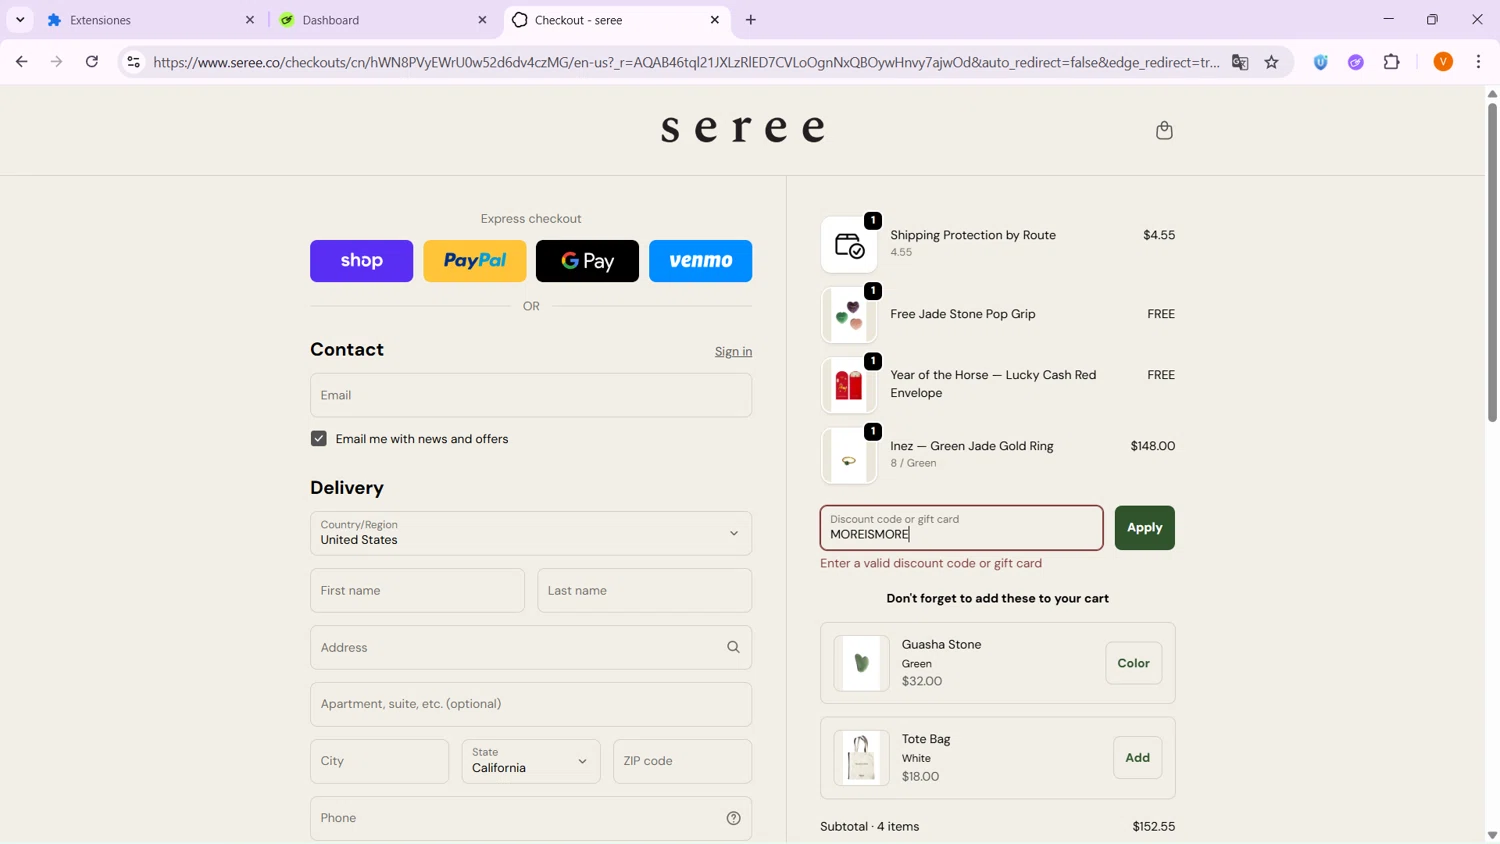The height and width of the screenshot is (844, 1500).
Task: Open the tab search dropdown arrow
Action: [20, 20]
